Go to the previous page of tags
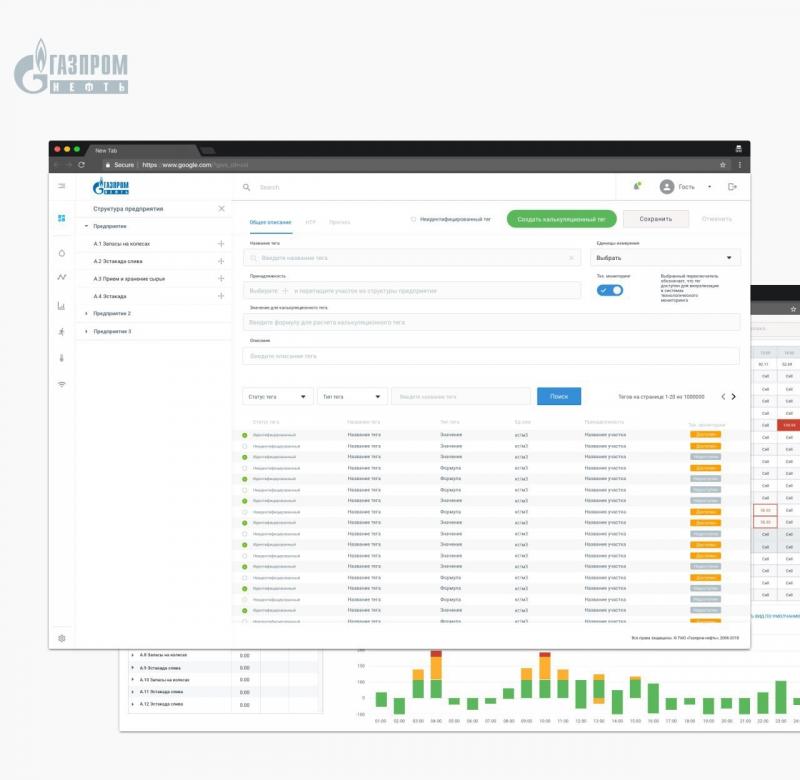 click(723, 396)
